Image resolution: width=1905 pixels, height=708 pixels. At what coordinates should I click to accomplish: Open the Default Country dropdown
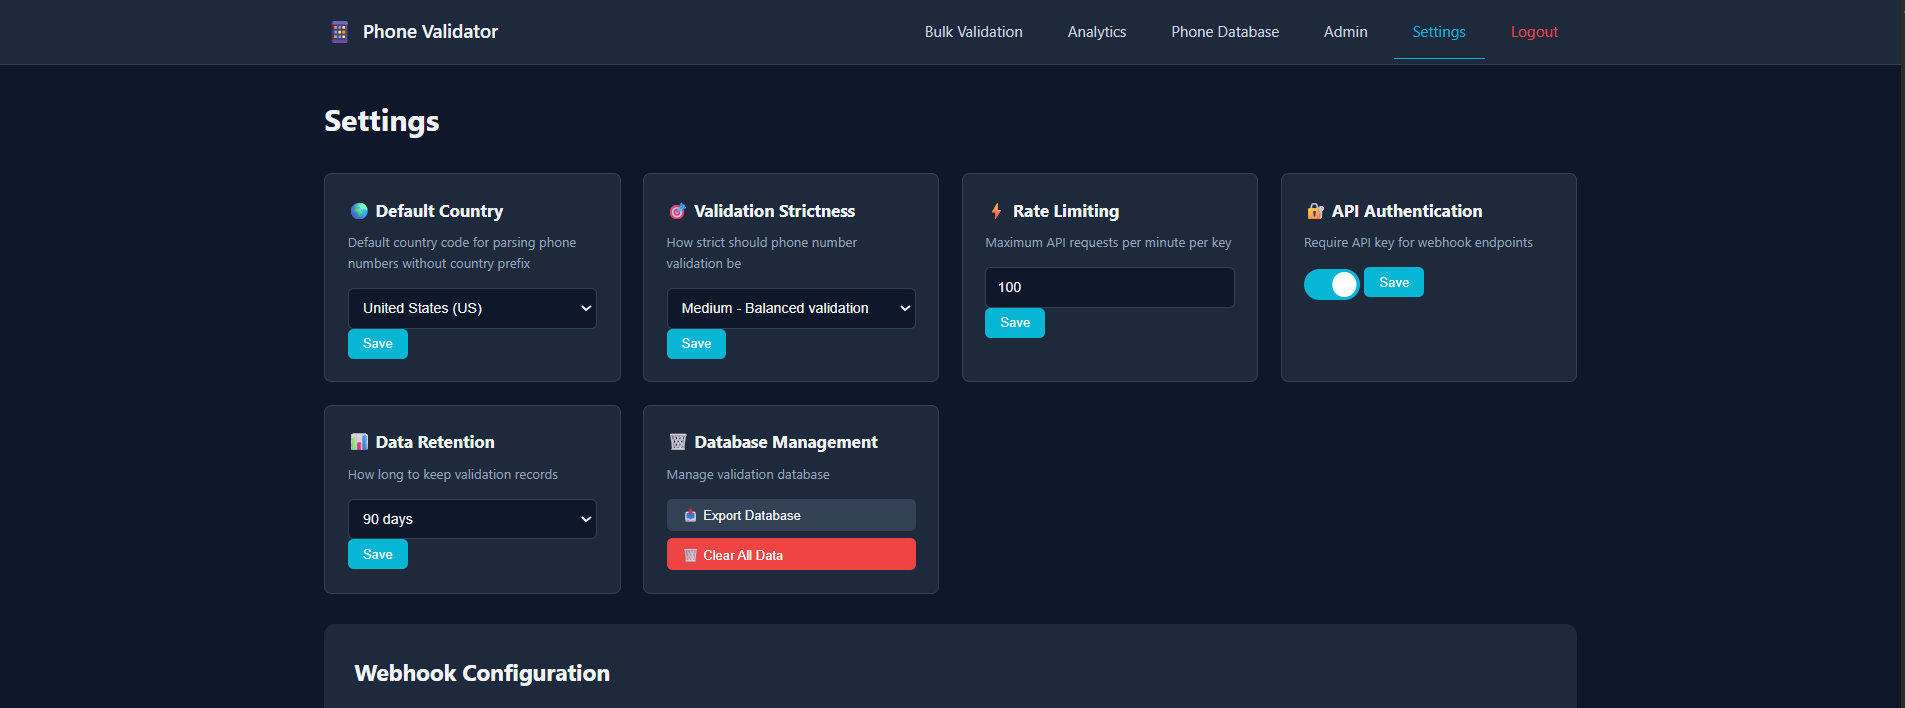[472, 308]
